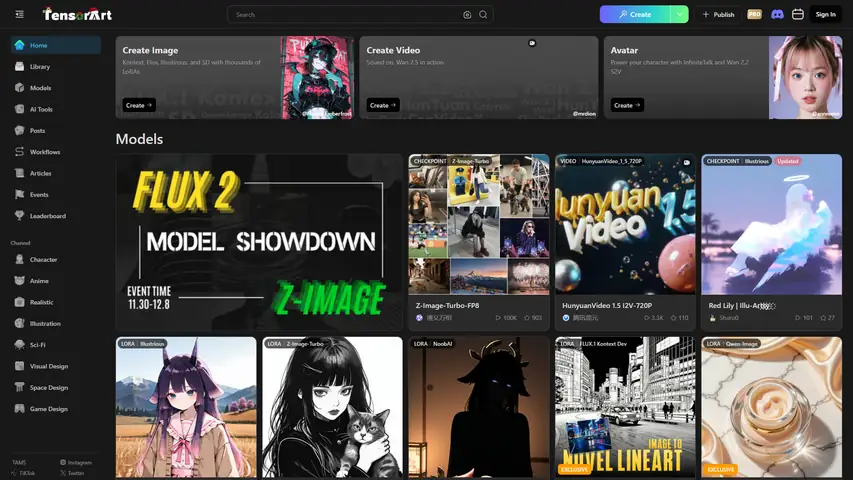Select the Game Design channel

[x=55, y=409]
